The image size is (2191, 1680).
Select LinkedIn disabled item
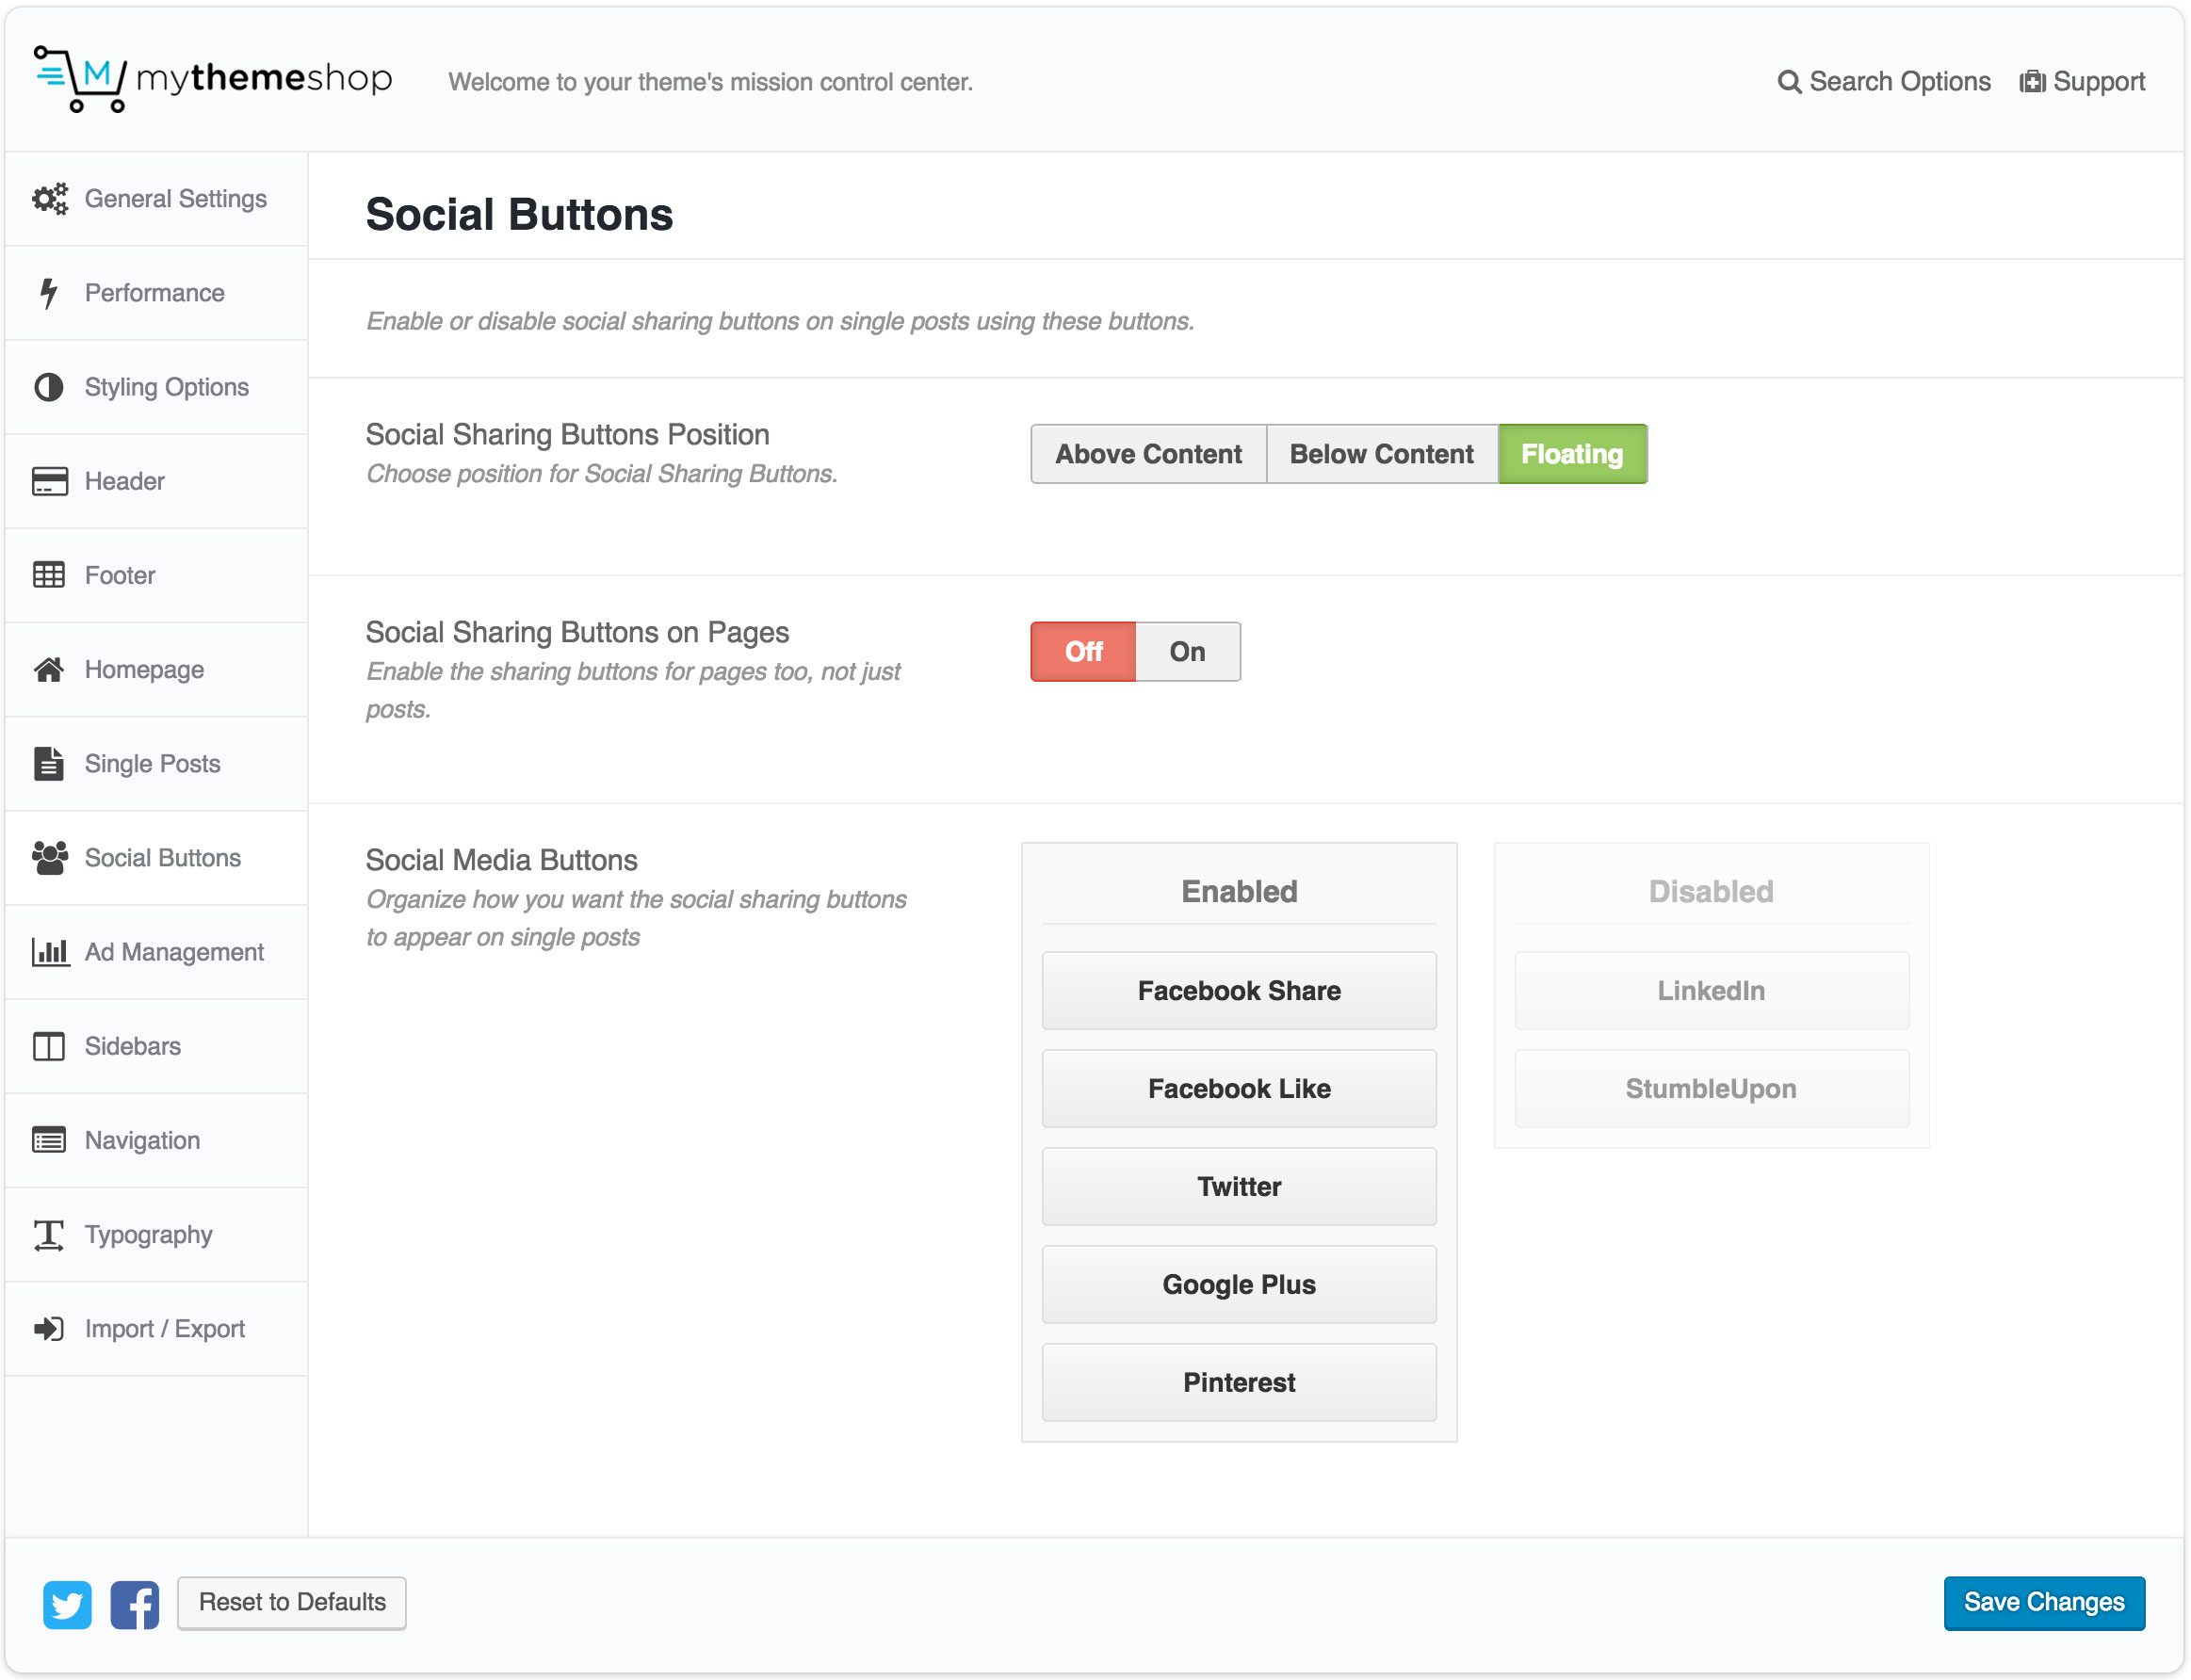[1711, 991]
